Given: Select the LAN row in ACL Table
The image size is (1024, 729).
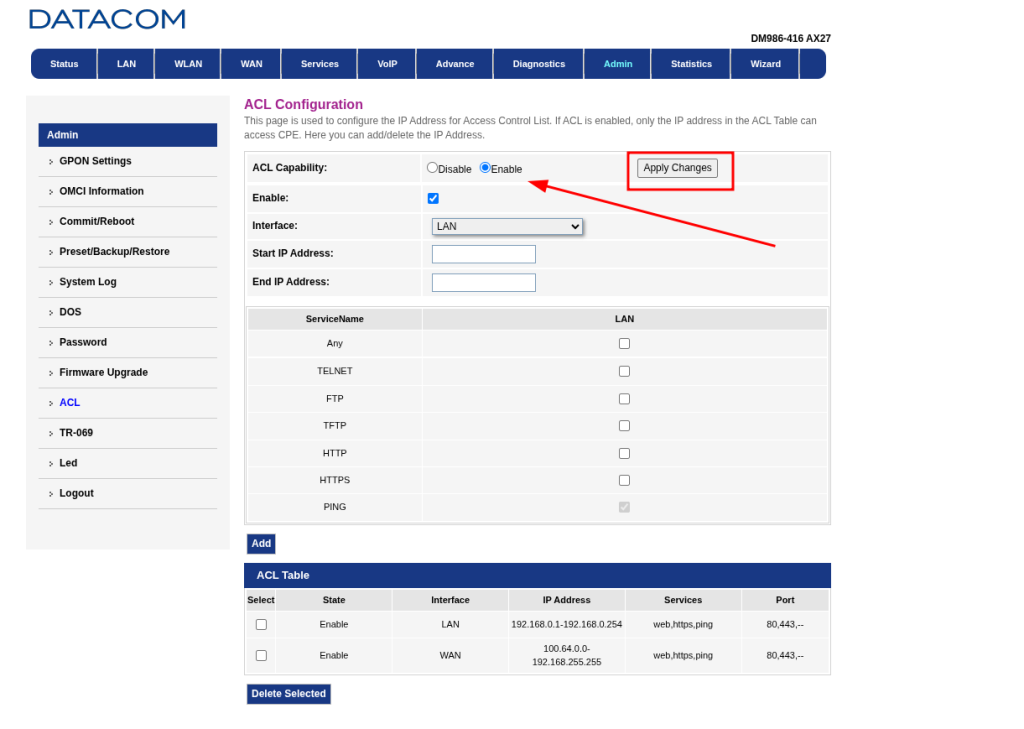Looking at the screenshot, I should (261, 624).
